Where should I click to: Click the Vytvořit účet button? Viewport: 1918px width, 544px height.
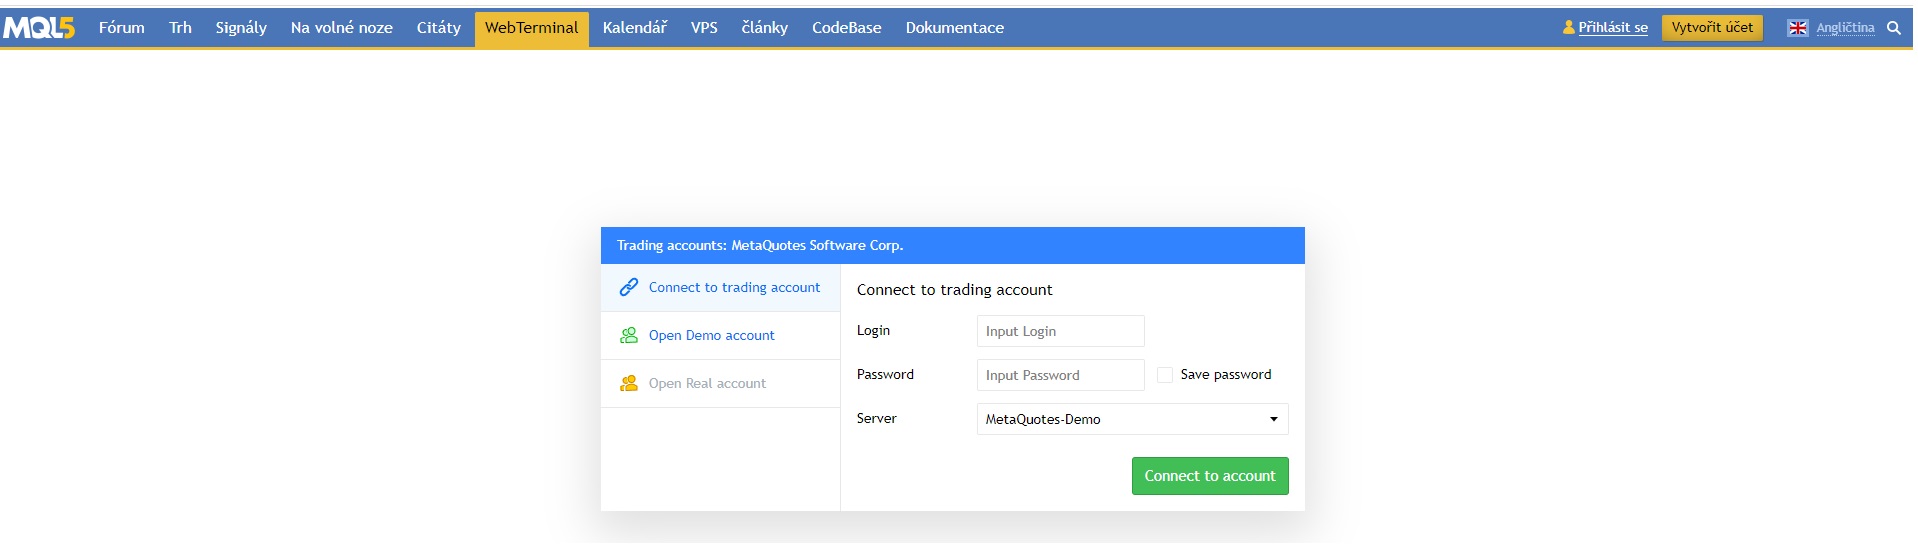[x=1711, y=28]
